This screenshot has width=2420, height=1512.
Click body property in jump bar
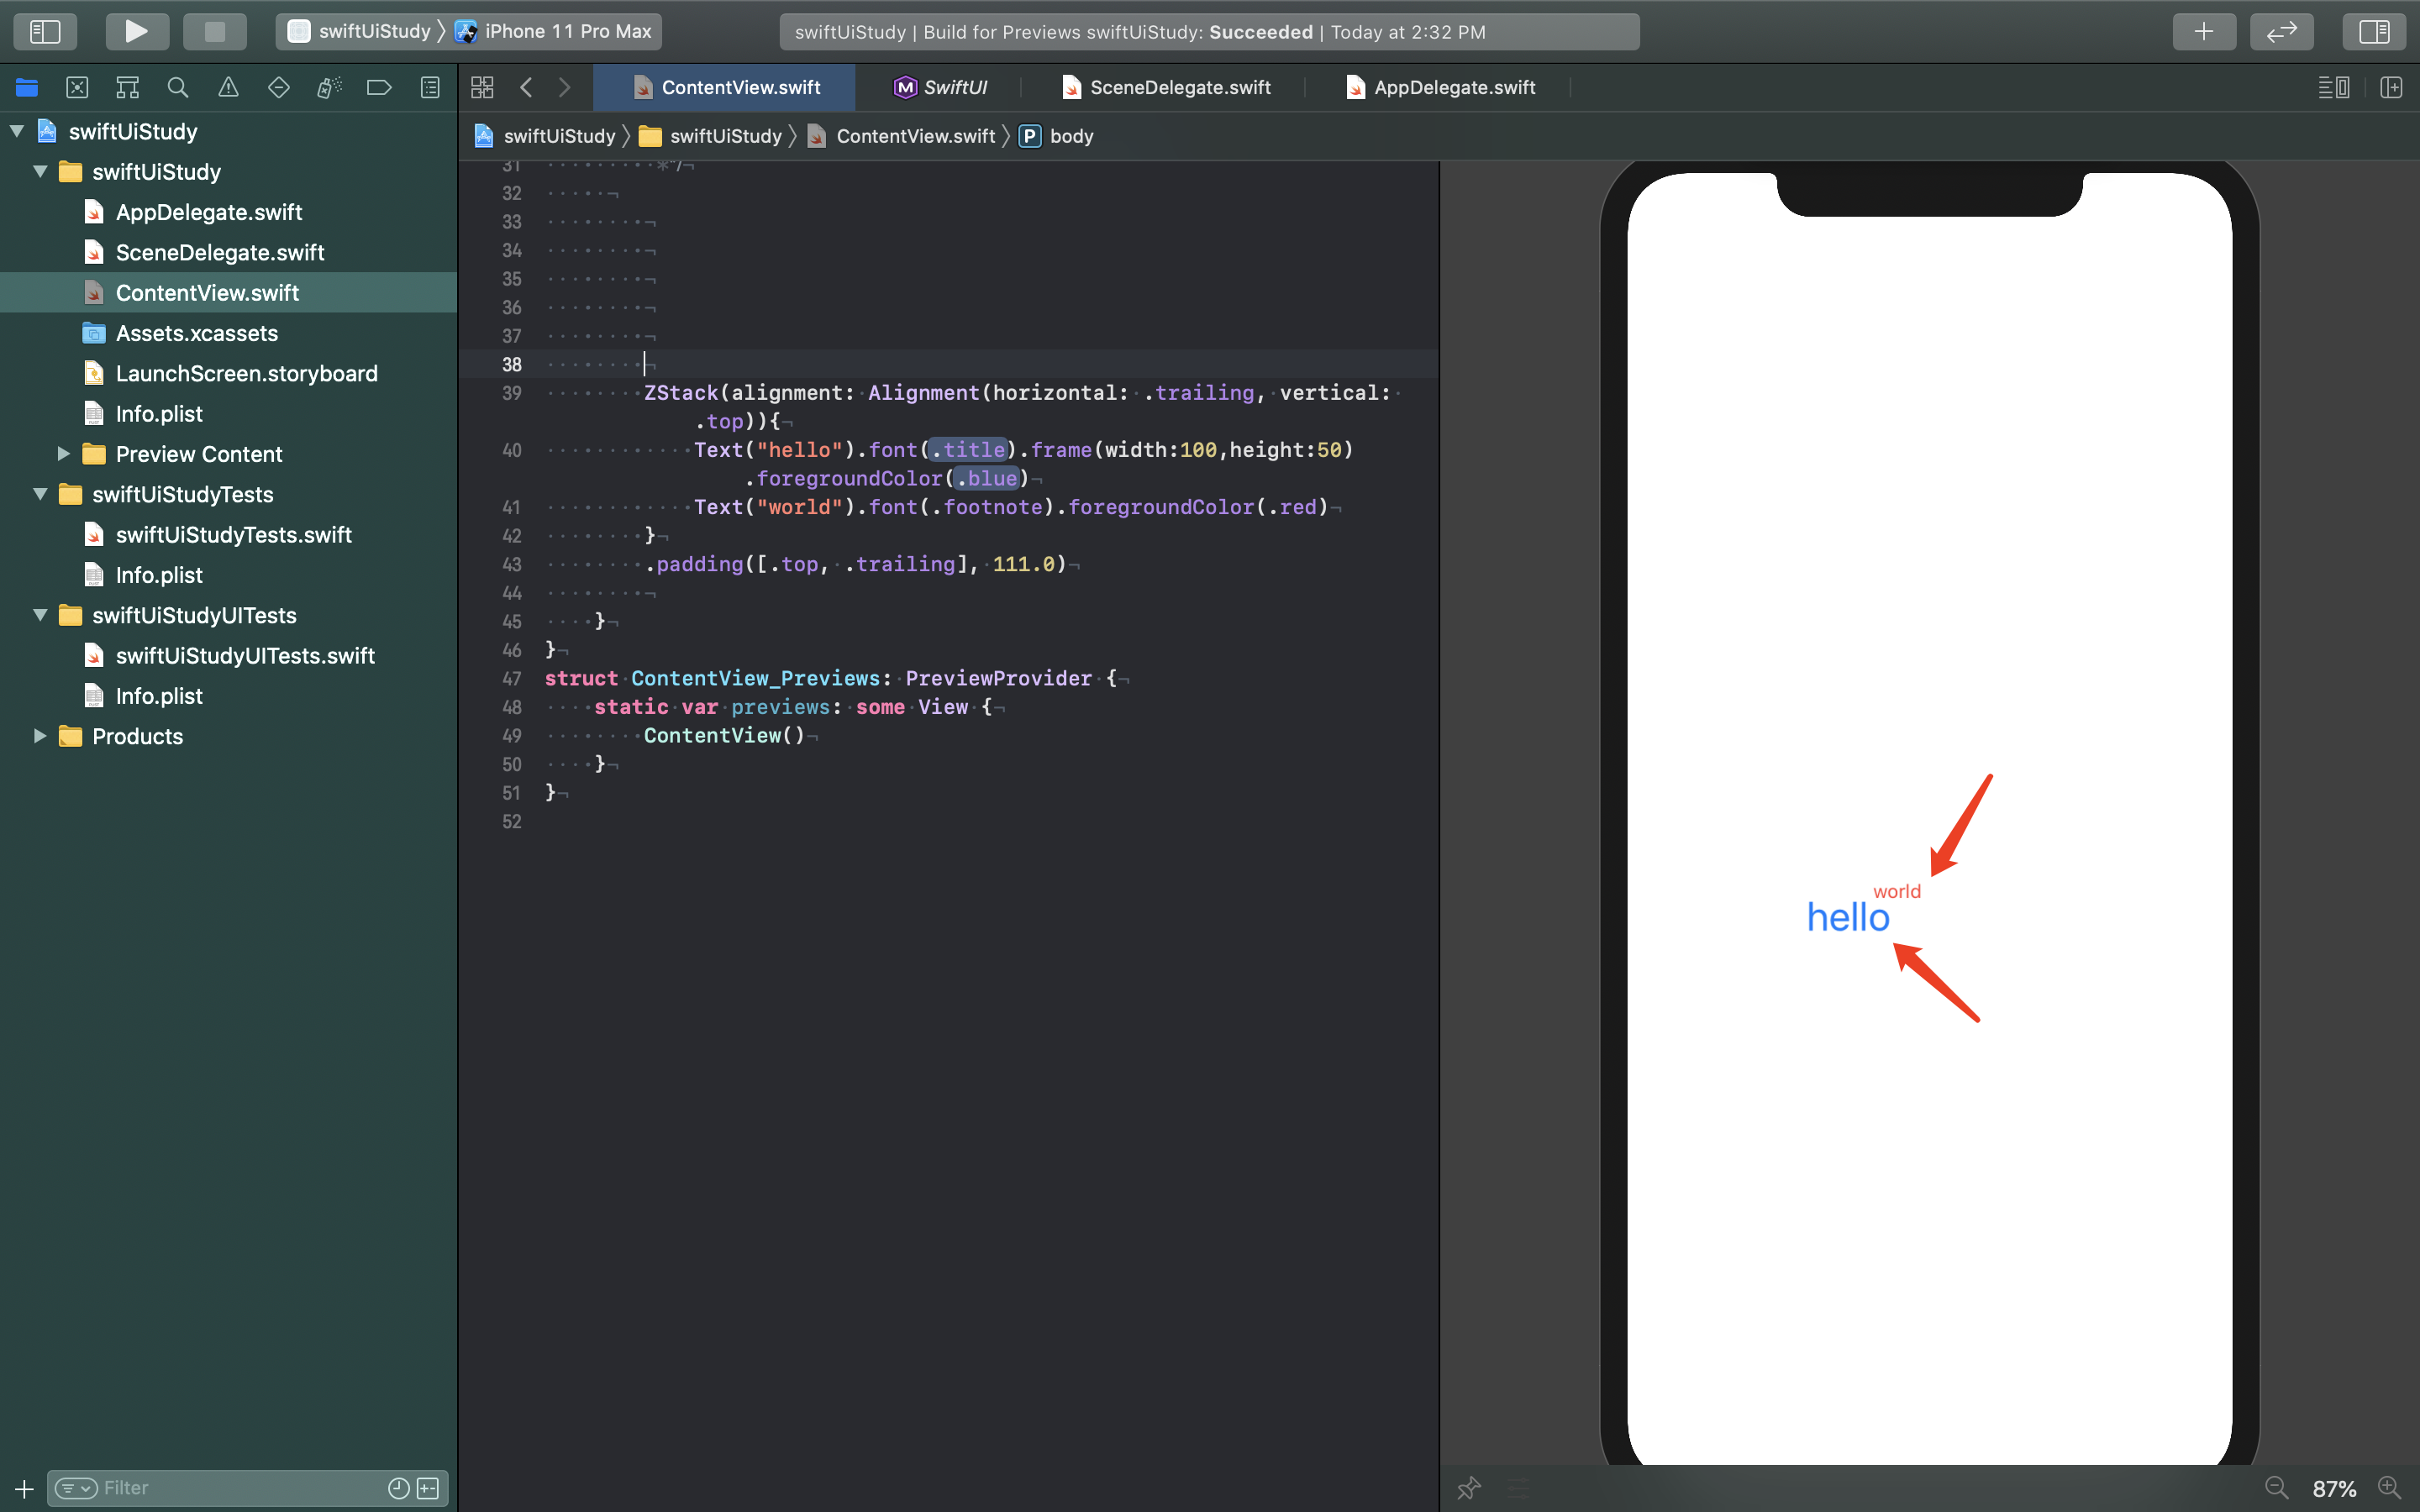point(1056,136)
